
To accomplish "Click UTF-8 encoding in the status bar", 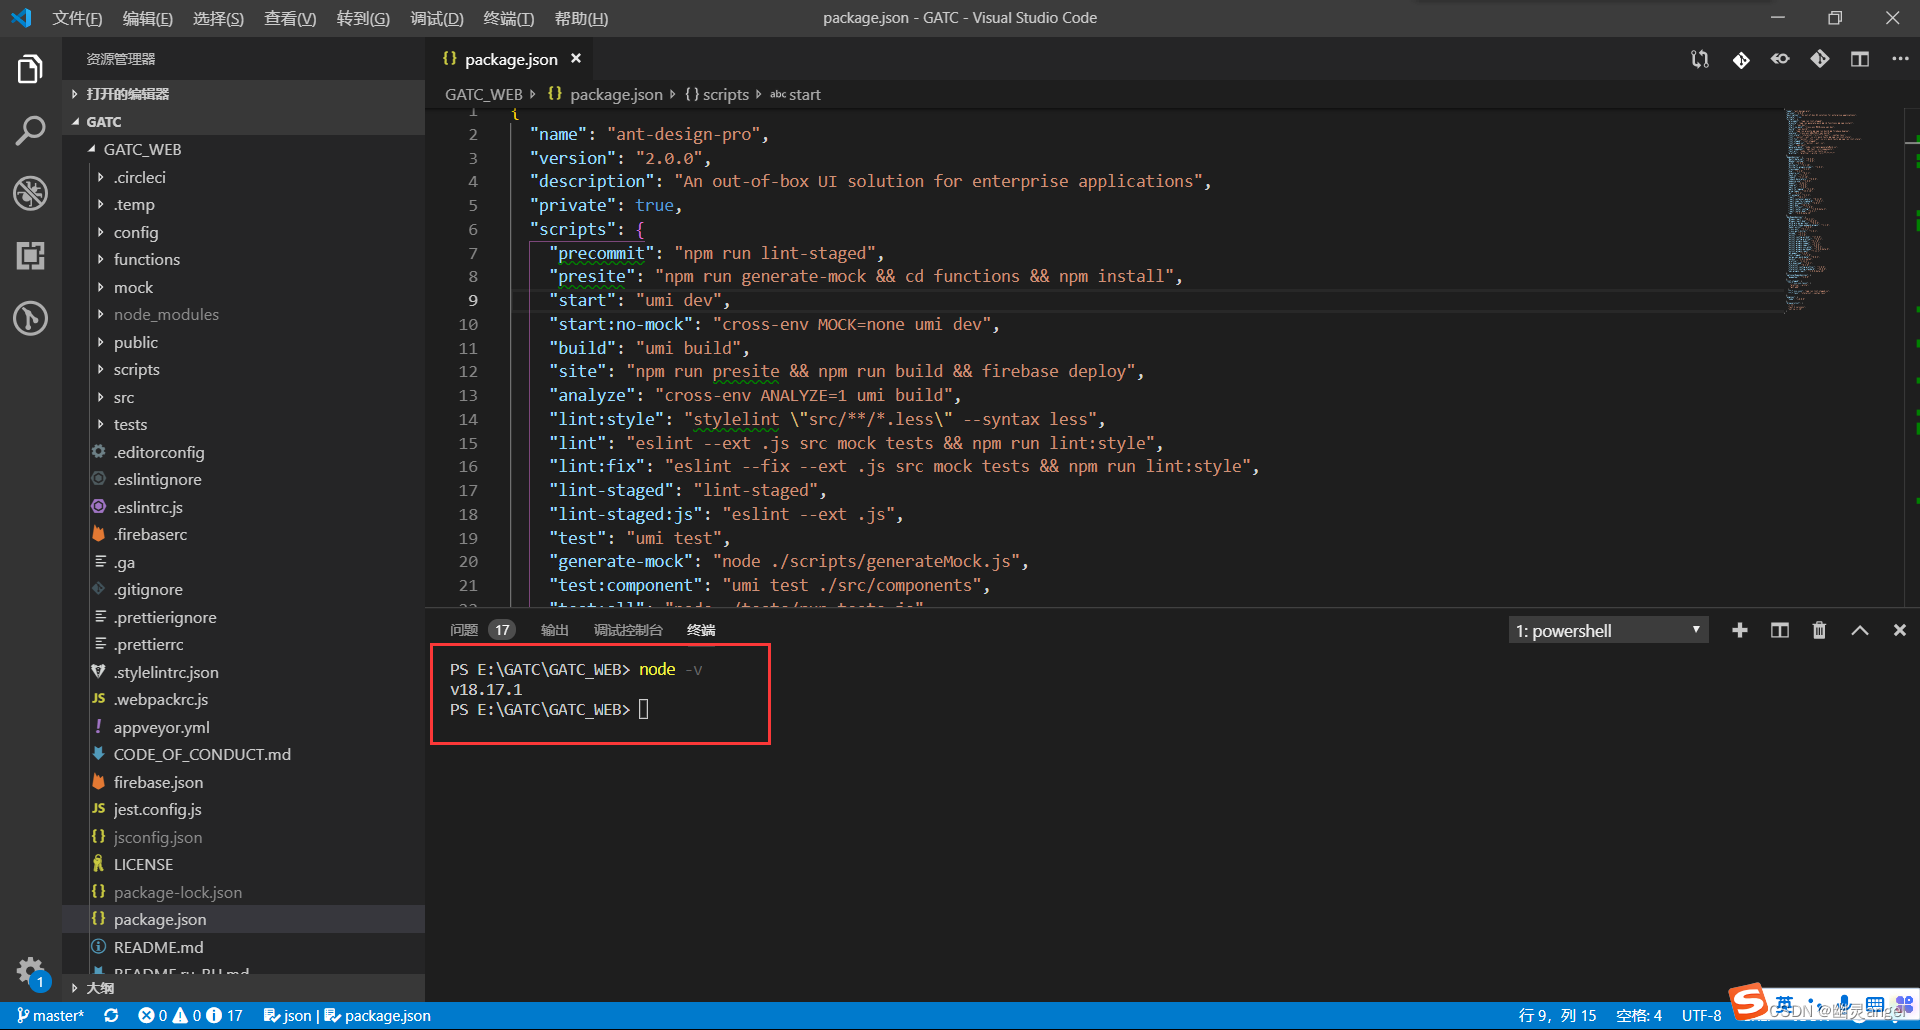I will coord(1701,1015).
